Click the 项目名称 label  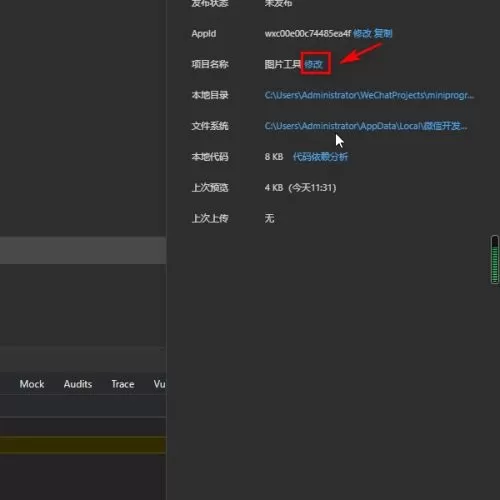tap(210, 64)
